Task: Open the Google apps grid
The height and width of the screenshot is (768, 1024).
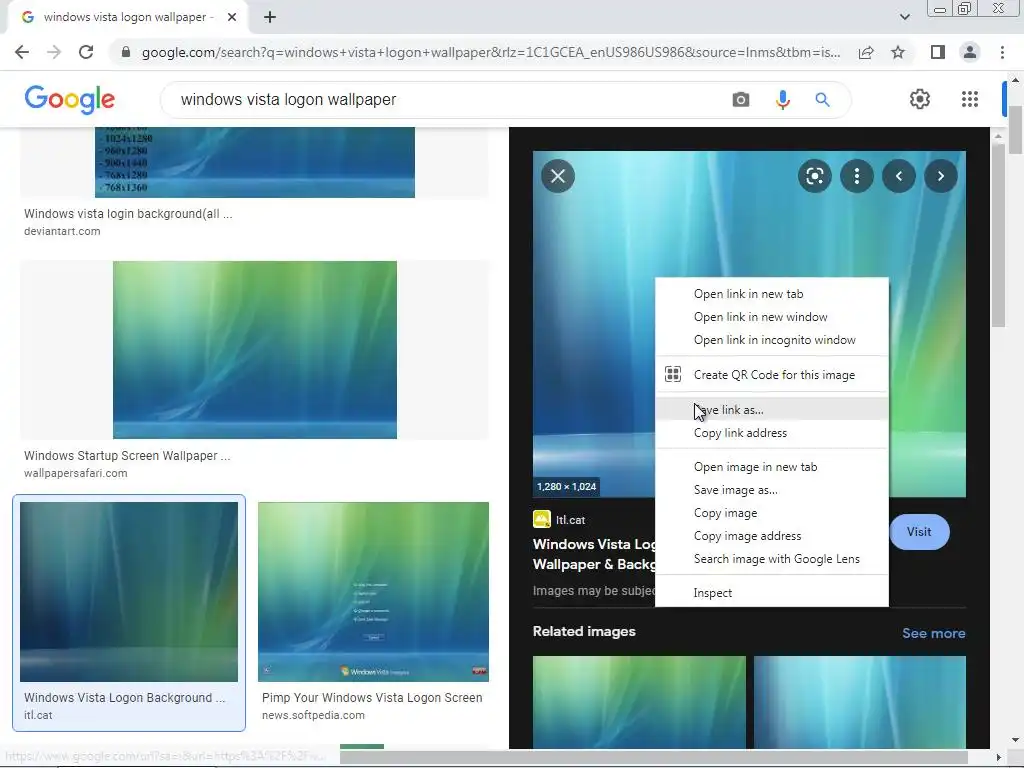Action: [970, 99]
